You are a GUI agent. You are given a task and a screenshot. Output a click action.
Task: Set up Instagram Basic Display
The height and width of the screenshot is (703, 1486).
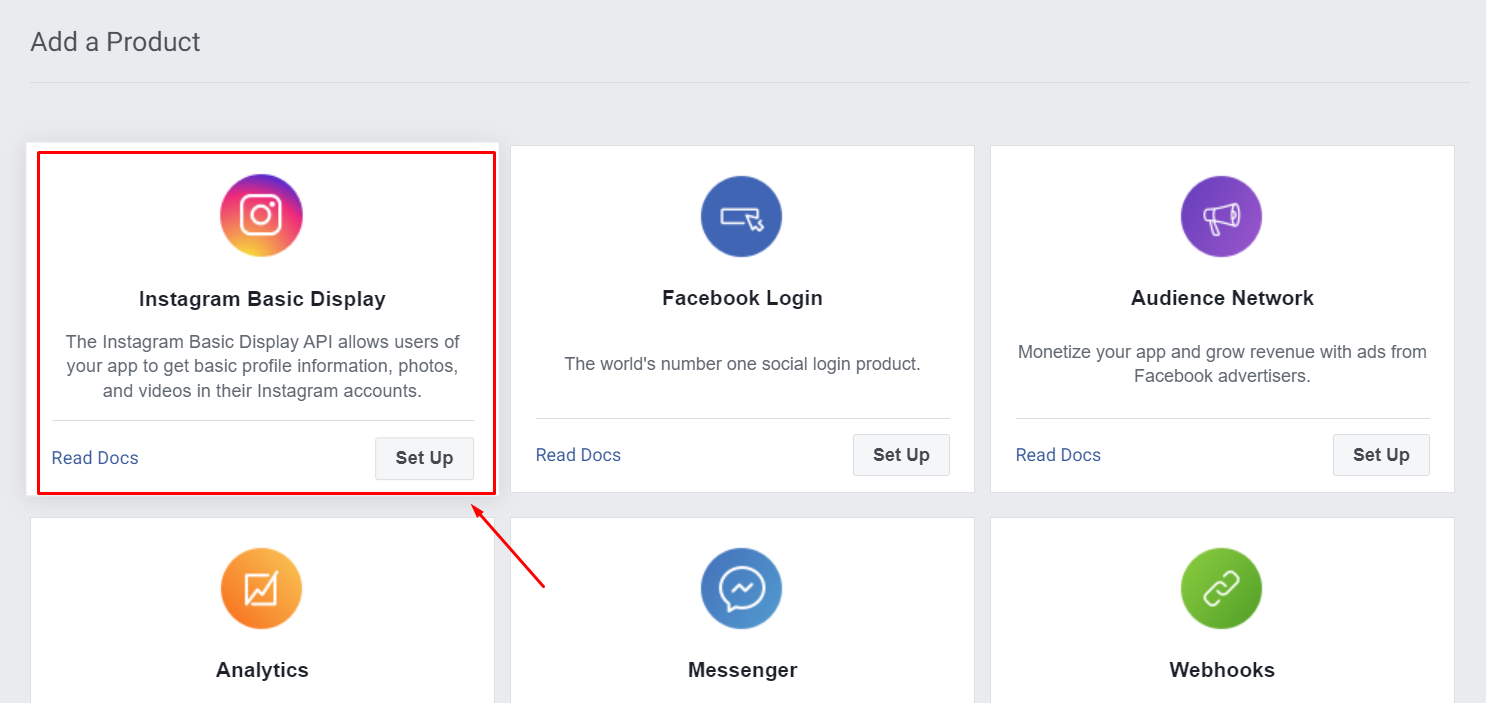424,458
